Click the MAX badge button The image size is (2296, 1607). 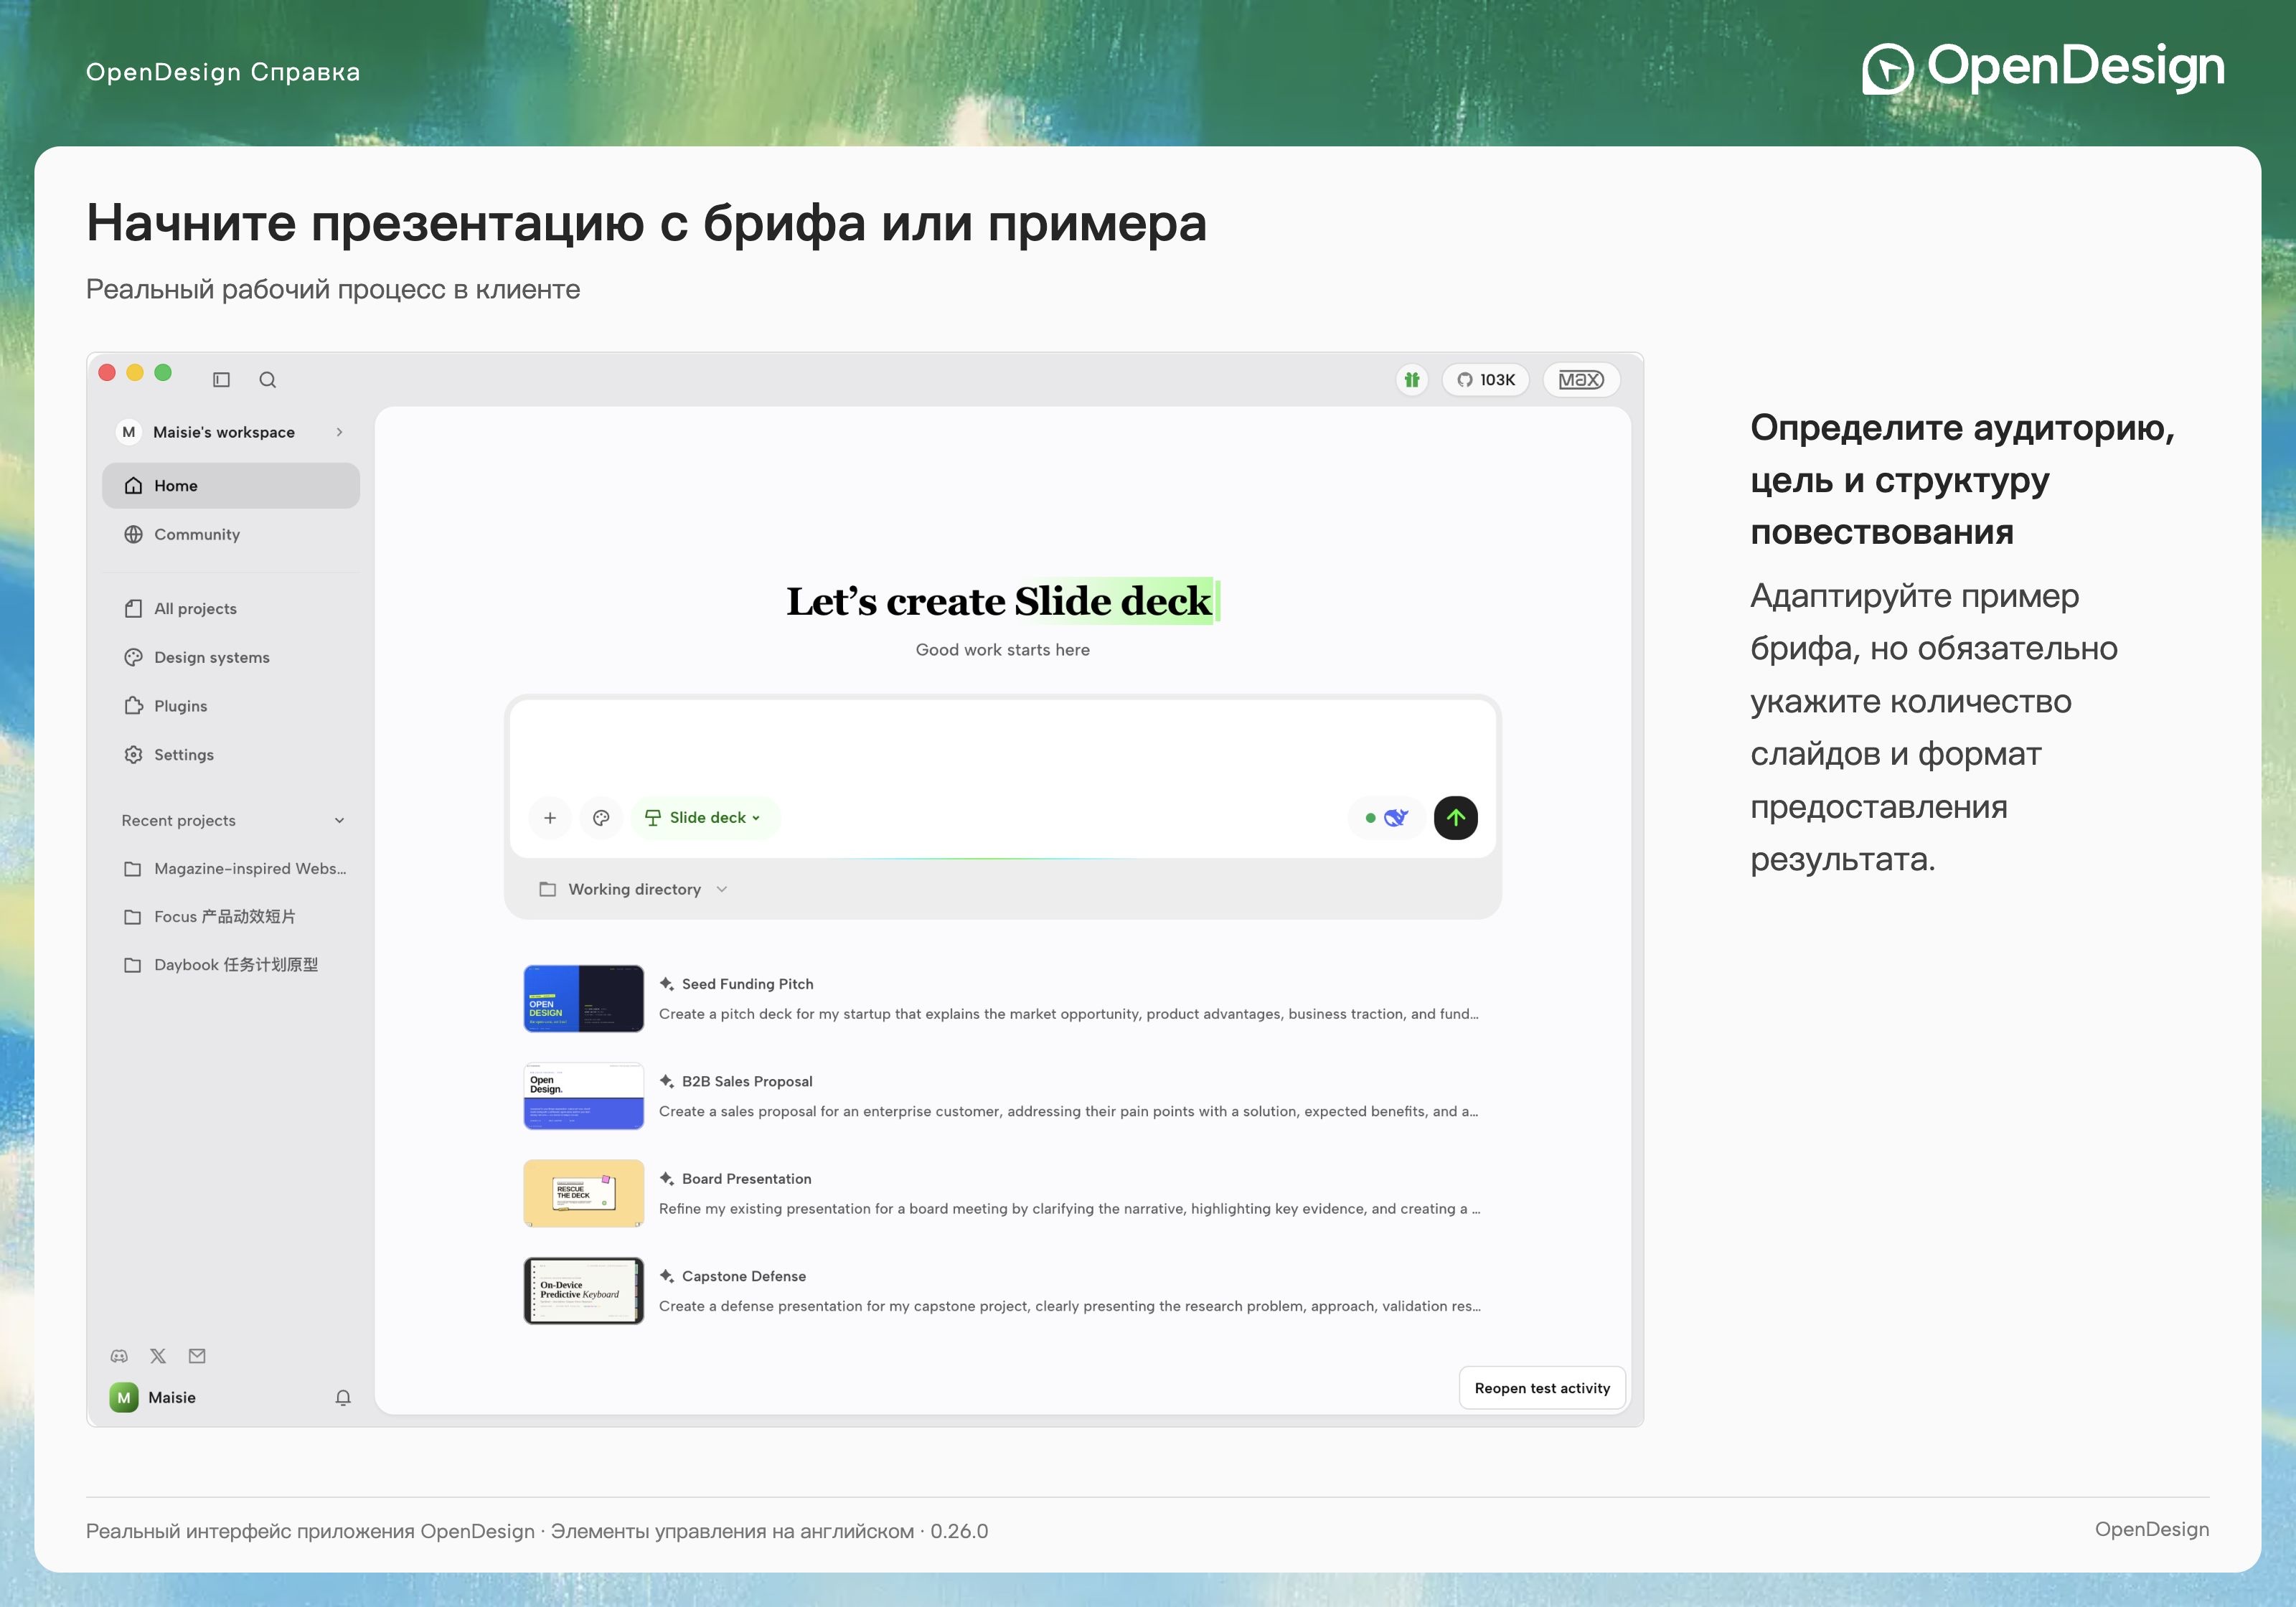[x=1581, y=380]
